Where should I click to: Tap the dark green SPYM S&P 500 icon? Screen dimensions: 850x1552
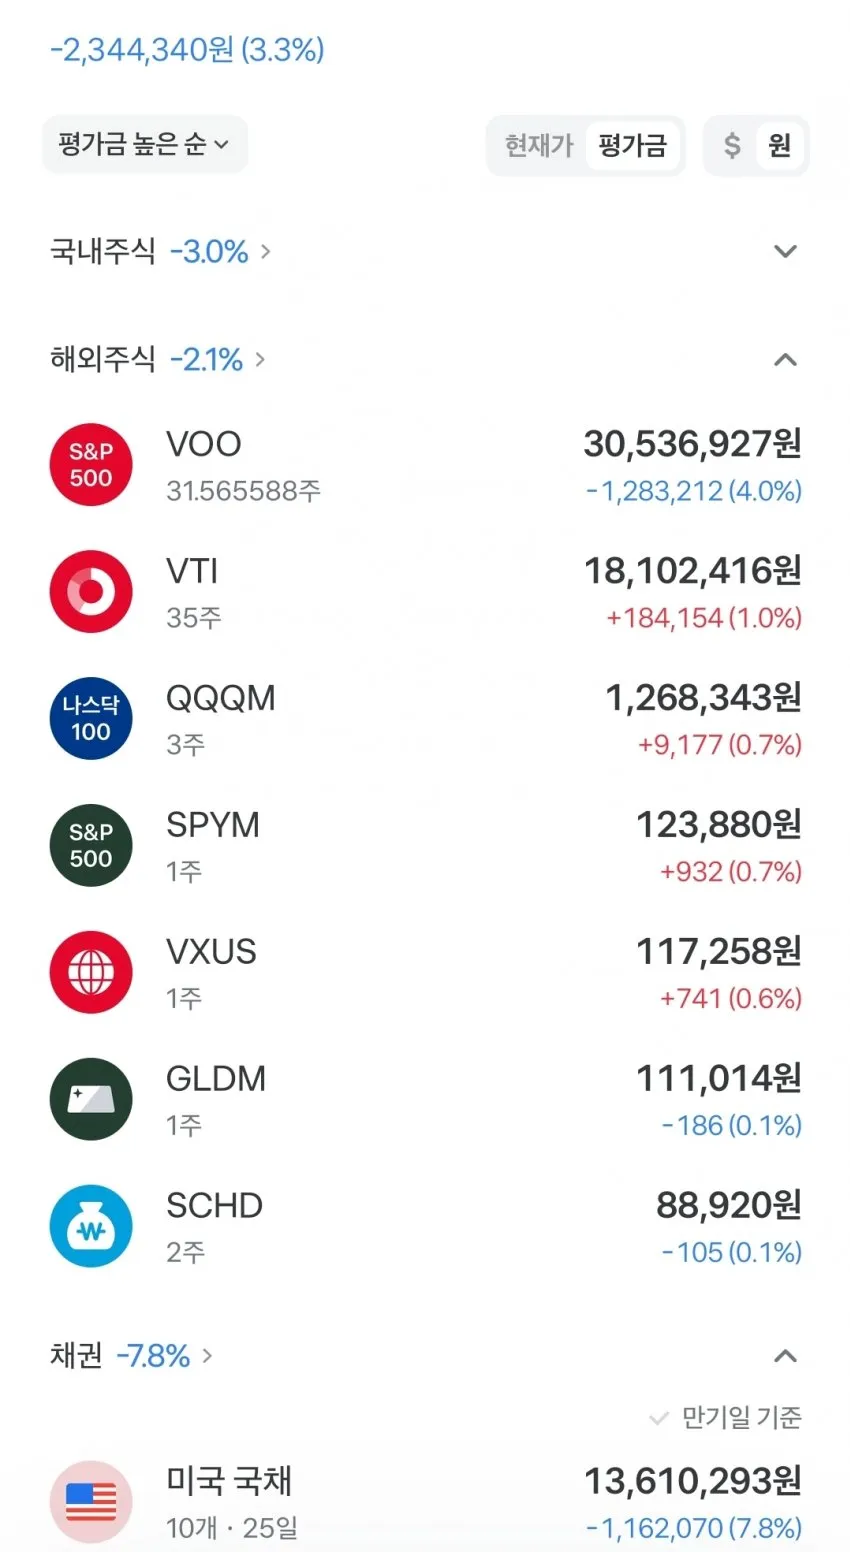[x=91, y=846]
